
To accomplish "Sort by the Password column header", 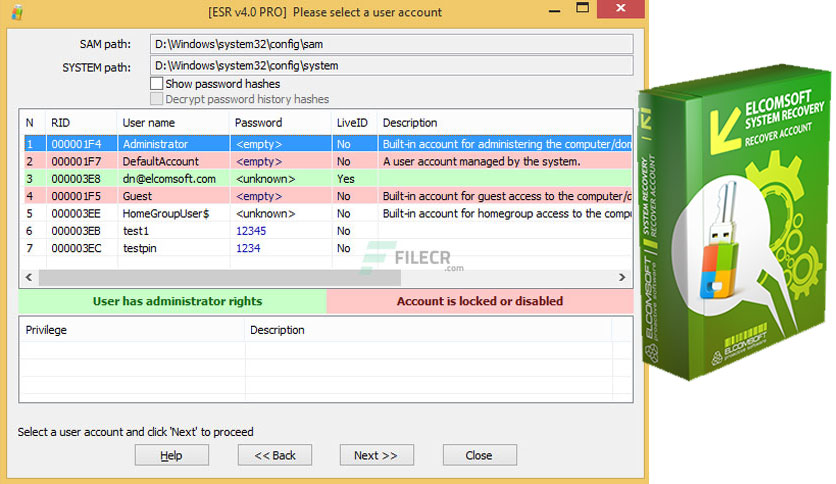I will point(259,123).
